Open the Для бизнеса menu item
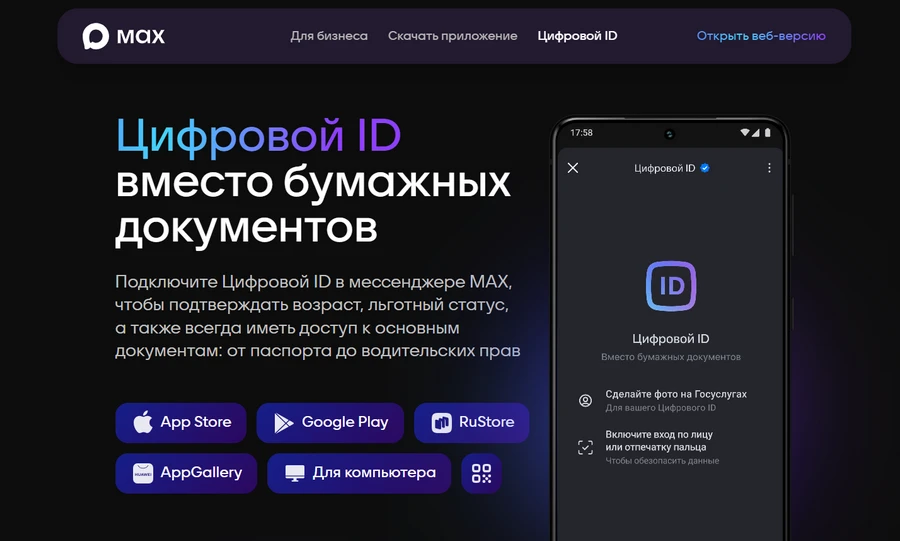Image resolution: width=900 pixels, height=541 pixels. pos(329,36)
